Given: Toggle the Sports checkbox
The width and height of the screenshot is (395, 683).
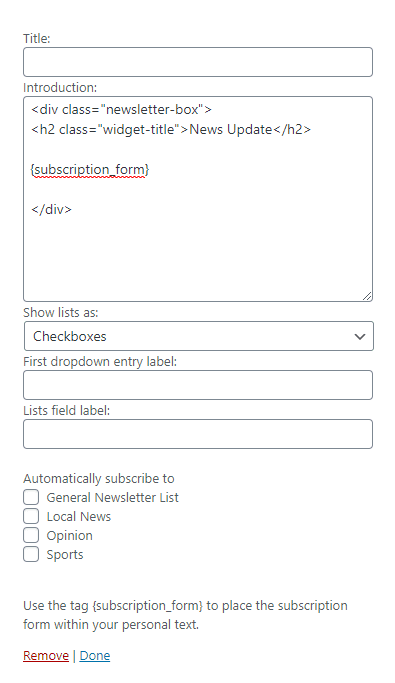Looking at the screenshot, I should click(31, 555).
